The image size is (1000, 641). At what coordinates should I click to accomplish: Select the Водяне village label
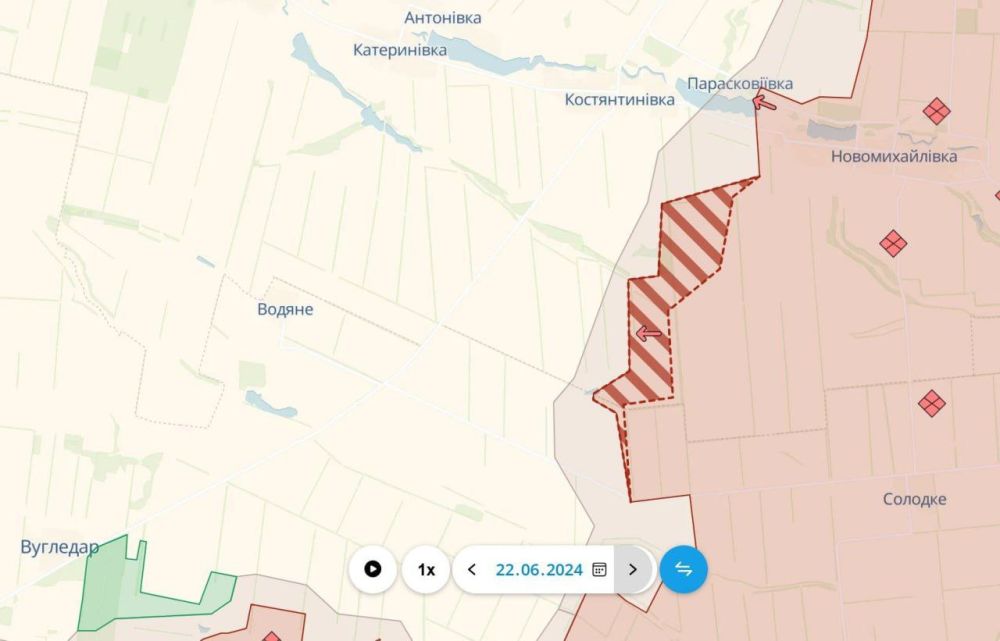pos(285,309)
